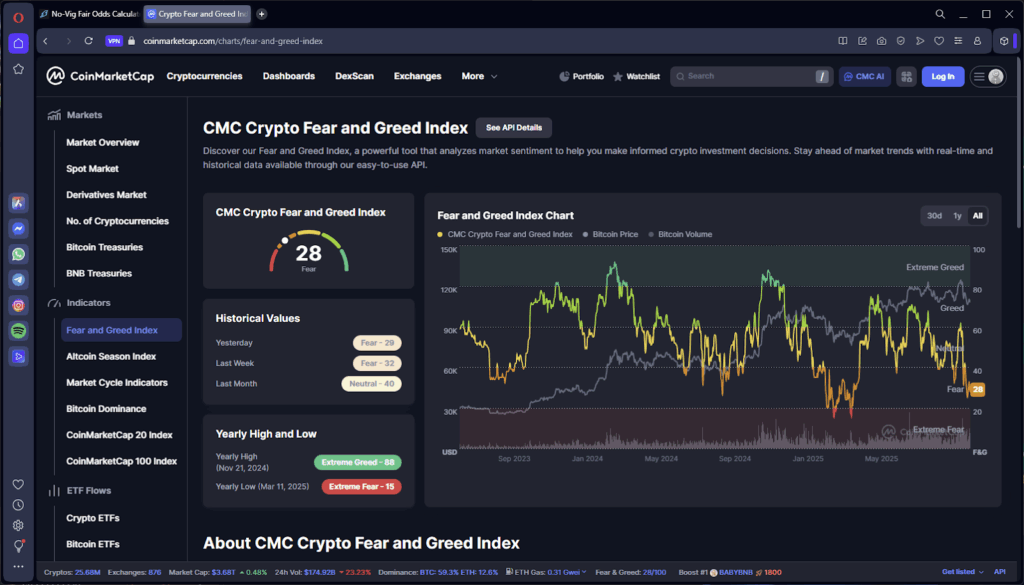Open the Opera menu logo
The width and height of the screenshot is (1024, 585).
pos(18,18)
